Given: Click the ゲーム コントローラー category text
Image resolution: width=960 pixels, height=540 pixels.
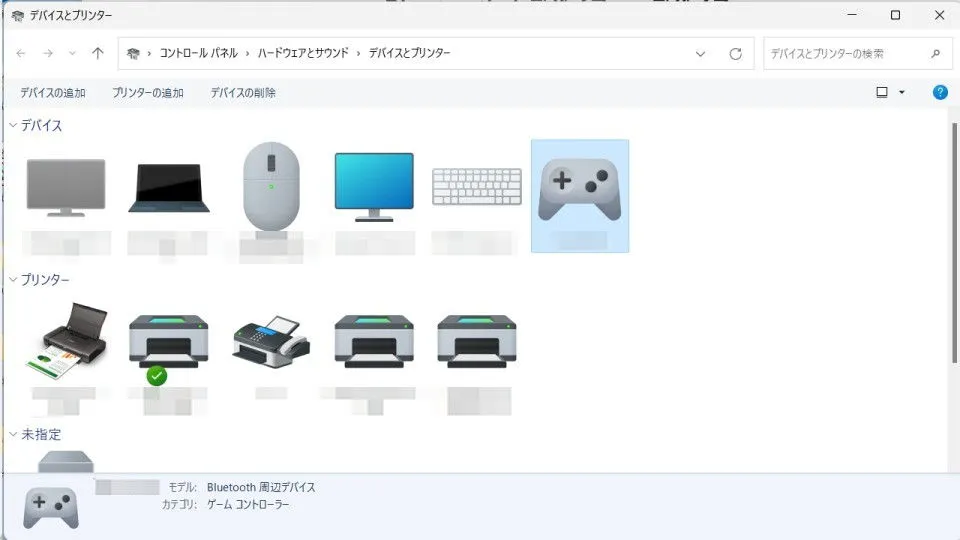Looking at the screenshot, I should coord(248,504).
